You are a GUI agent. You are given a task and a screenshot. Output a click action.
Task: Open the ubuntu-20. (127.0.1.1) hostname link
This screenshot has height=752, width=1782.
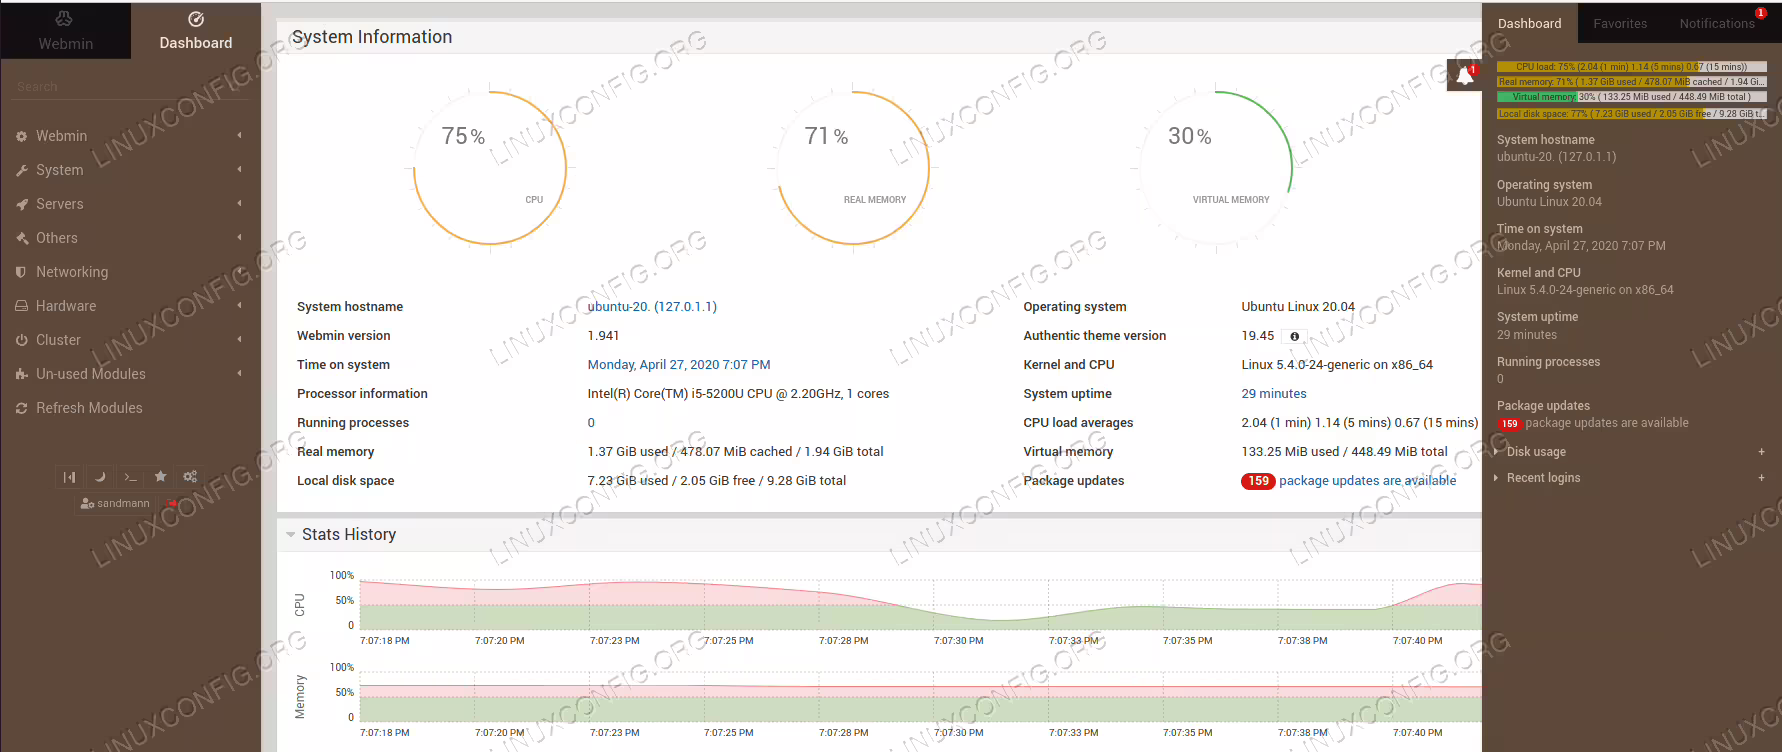coord(652,307)
